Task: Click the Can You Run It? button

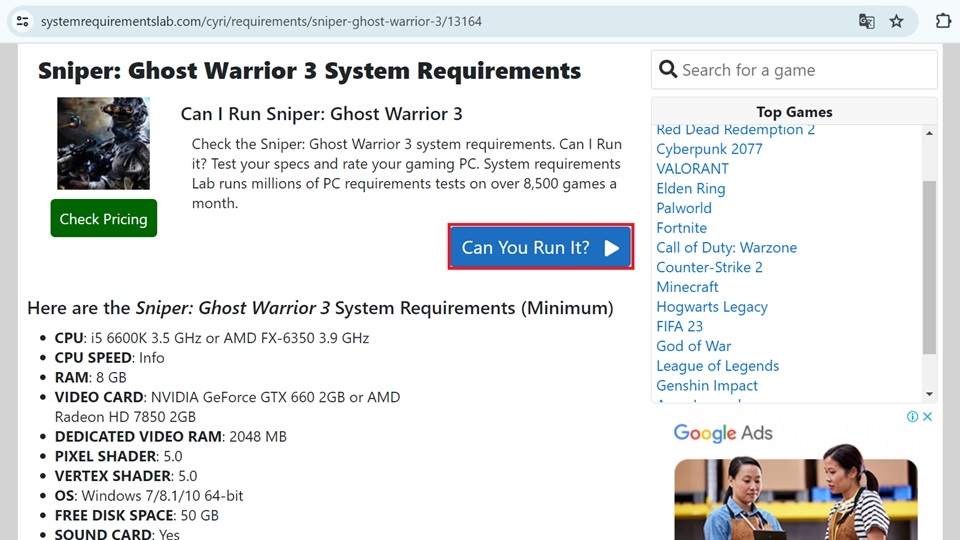Action: 540,247
